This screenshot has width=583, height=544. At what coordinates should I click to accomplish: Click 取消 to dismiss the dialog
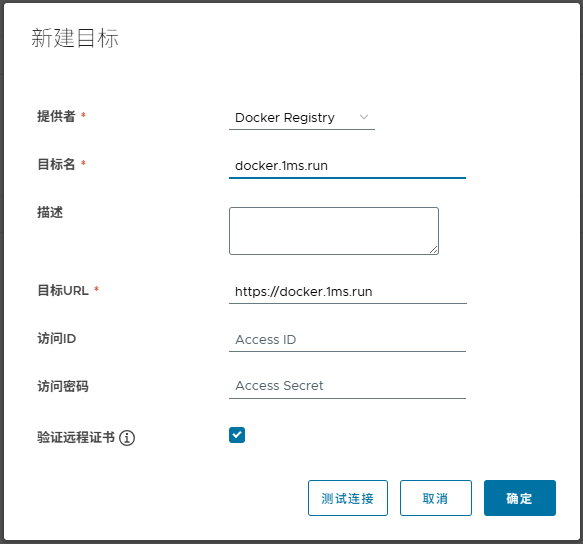click(436, 498)
